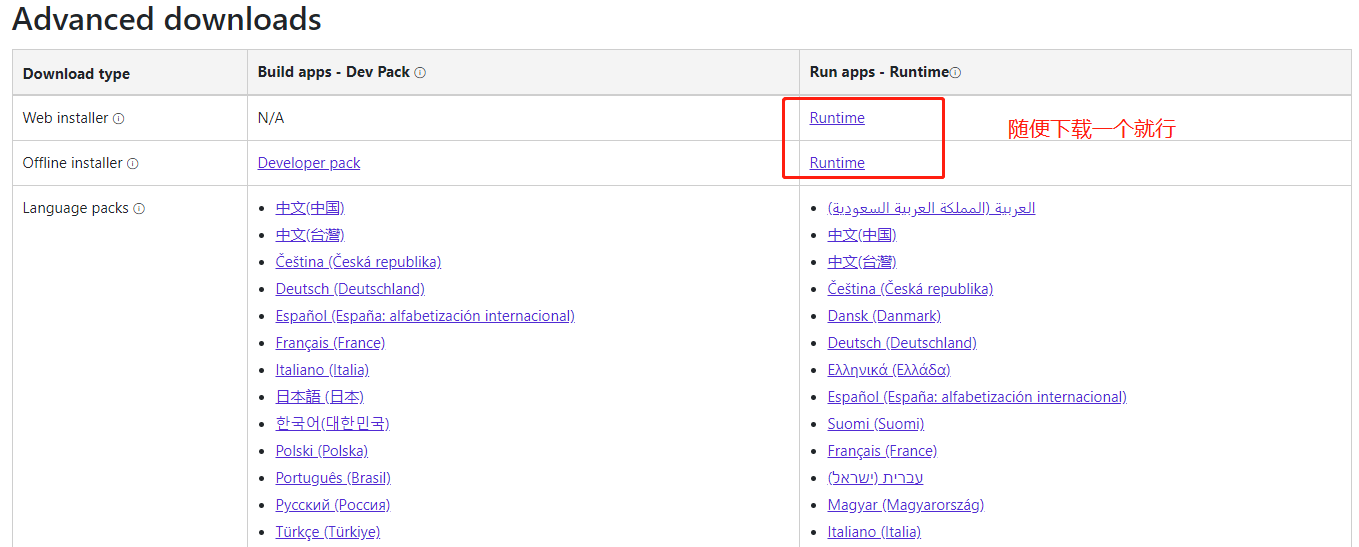1359x547 pixels.
Task: Download the Web installer Runtime
Action: (x=837, y=118)
